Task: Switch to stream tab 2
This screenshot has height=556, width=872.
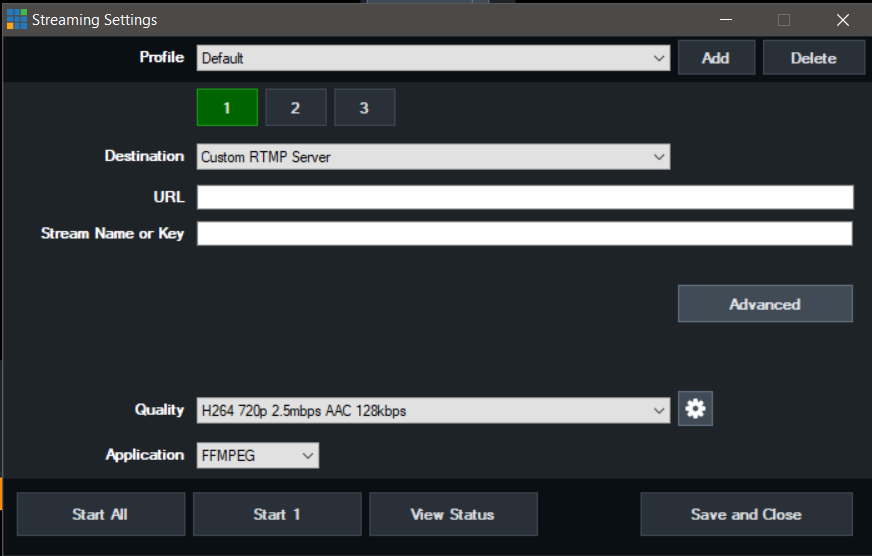Action: (296, 107)
